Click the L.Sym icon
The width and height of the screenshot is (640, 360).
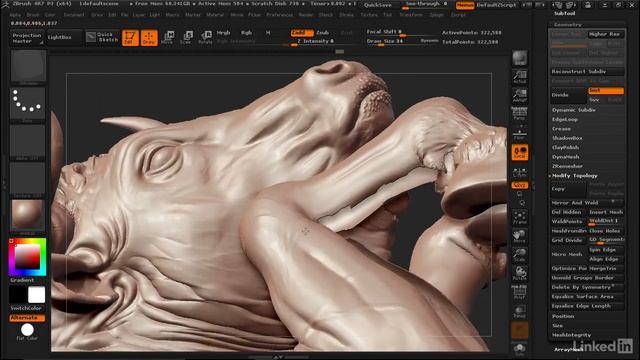coord(520,171)
